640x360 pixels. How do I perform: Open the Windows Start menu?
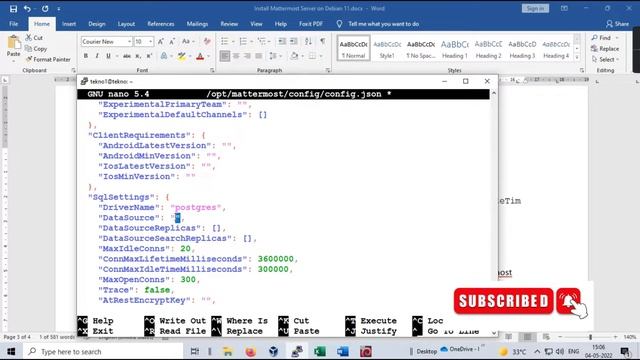11,351
